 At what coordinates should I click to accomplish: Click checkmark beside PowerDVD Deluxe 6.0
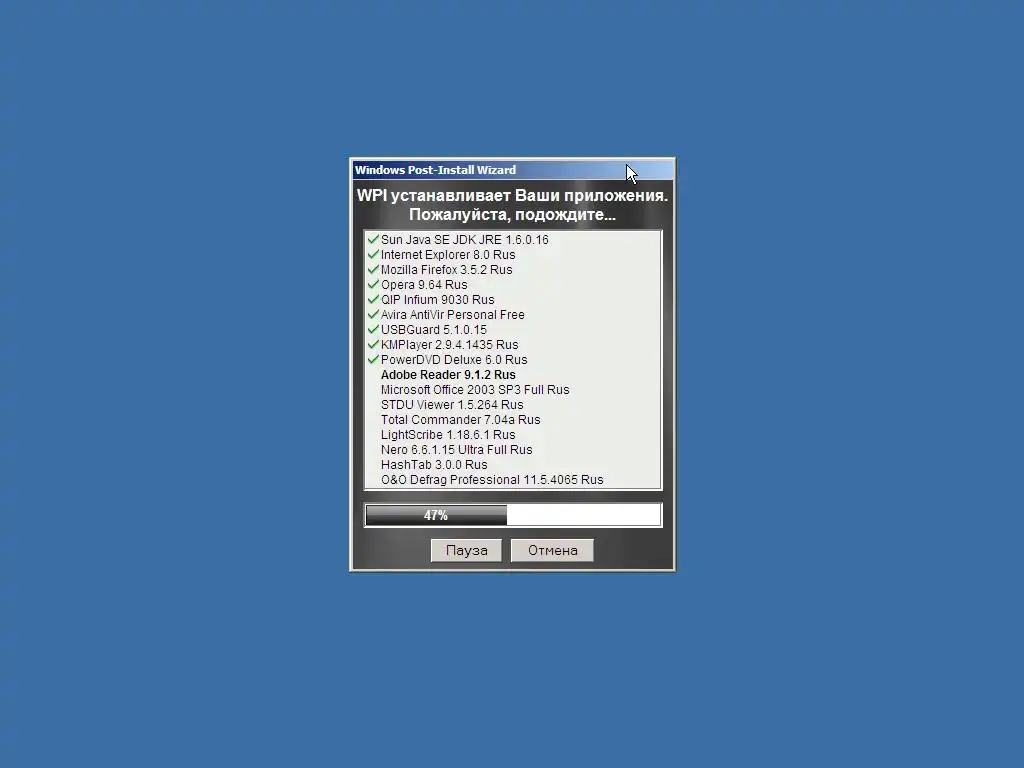coord(373,359)
